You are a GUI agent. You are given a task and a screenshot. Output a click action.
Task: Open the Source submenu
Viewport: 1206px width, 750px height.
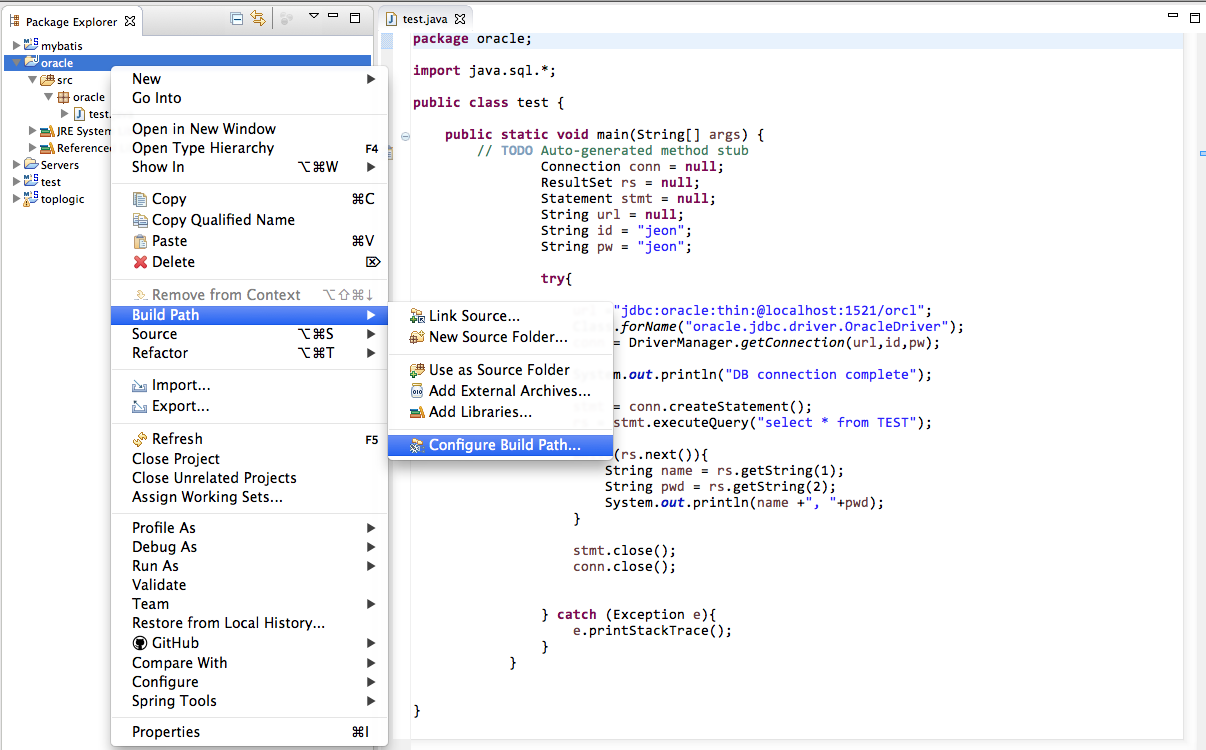coord(249,334)
